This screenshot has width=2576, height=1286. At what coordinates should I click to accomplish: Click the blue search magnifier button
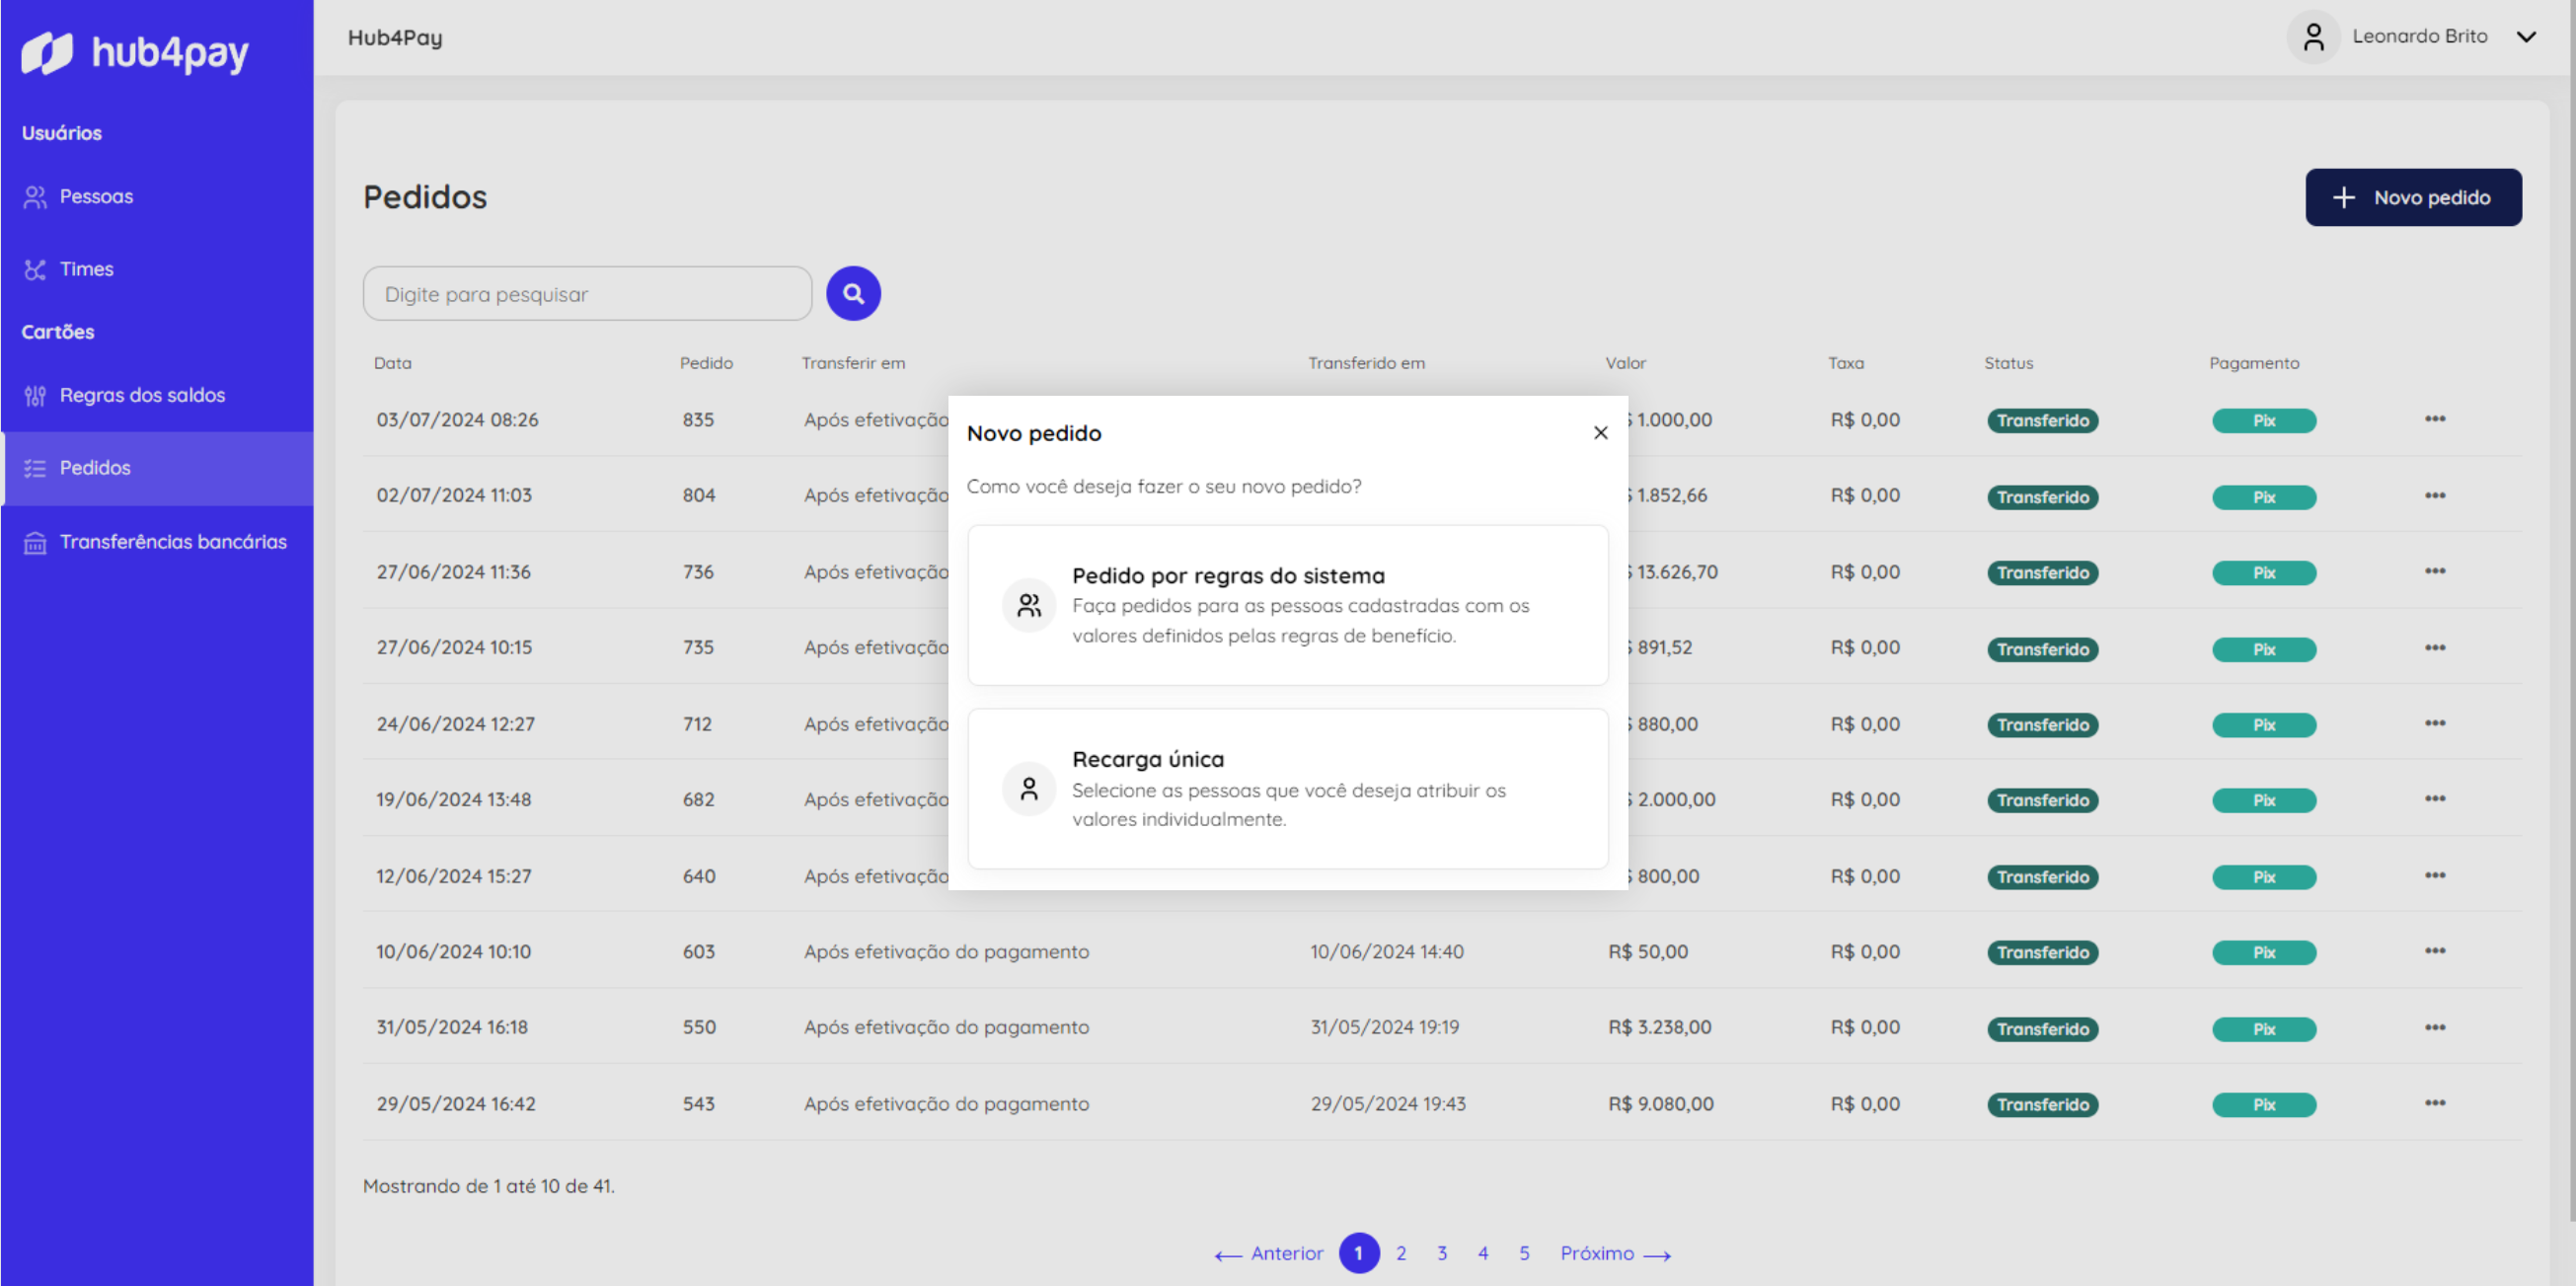(x=853, y=293)
